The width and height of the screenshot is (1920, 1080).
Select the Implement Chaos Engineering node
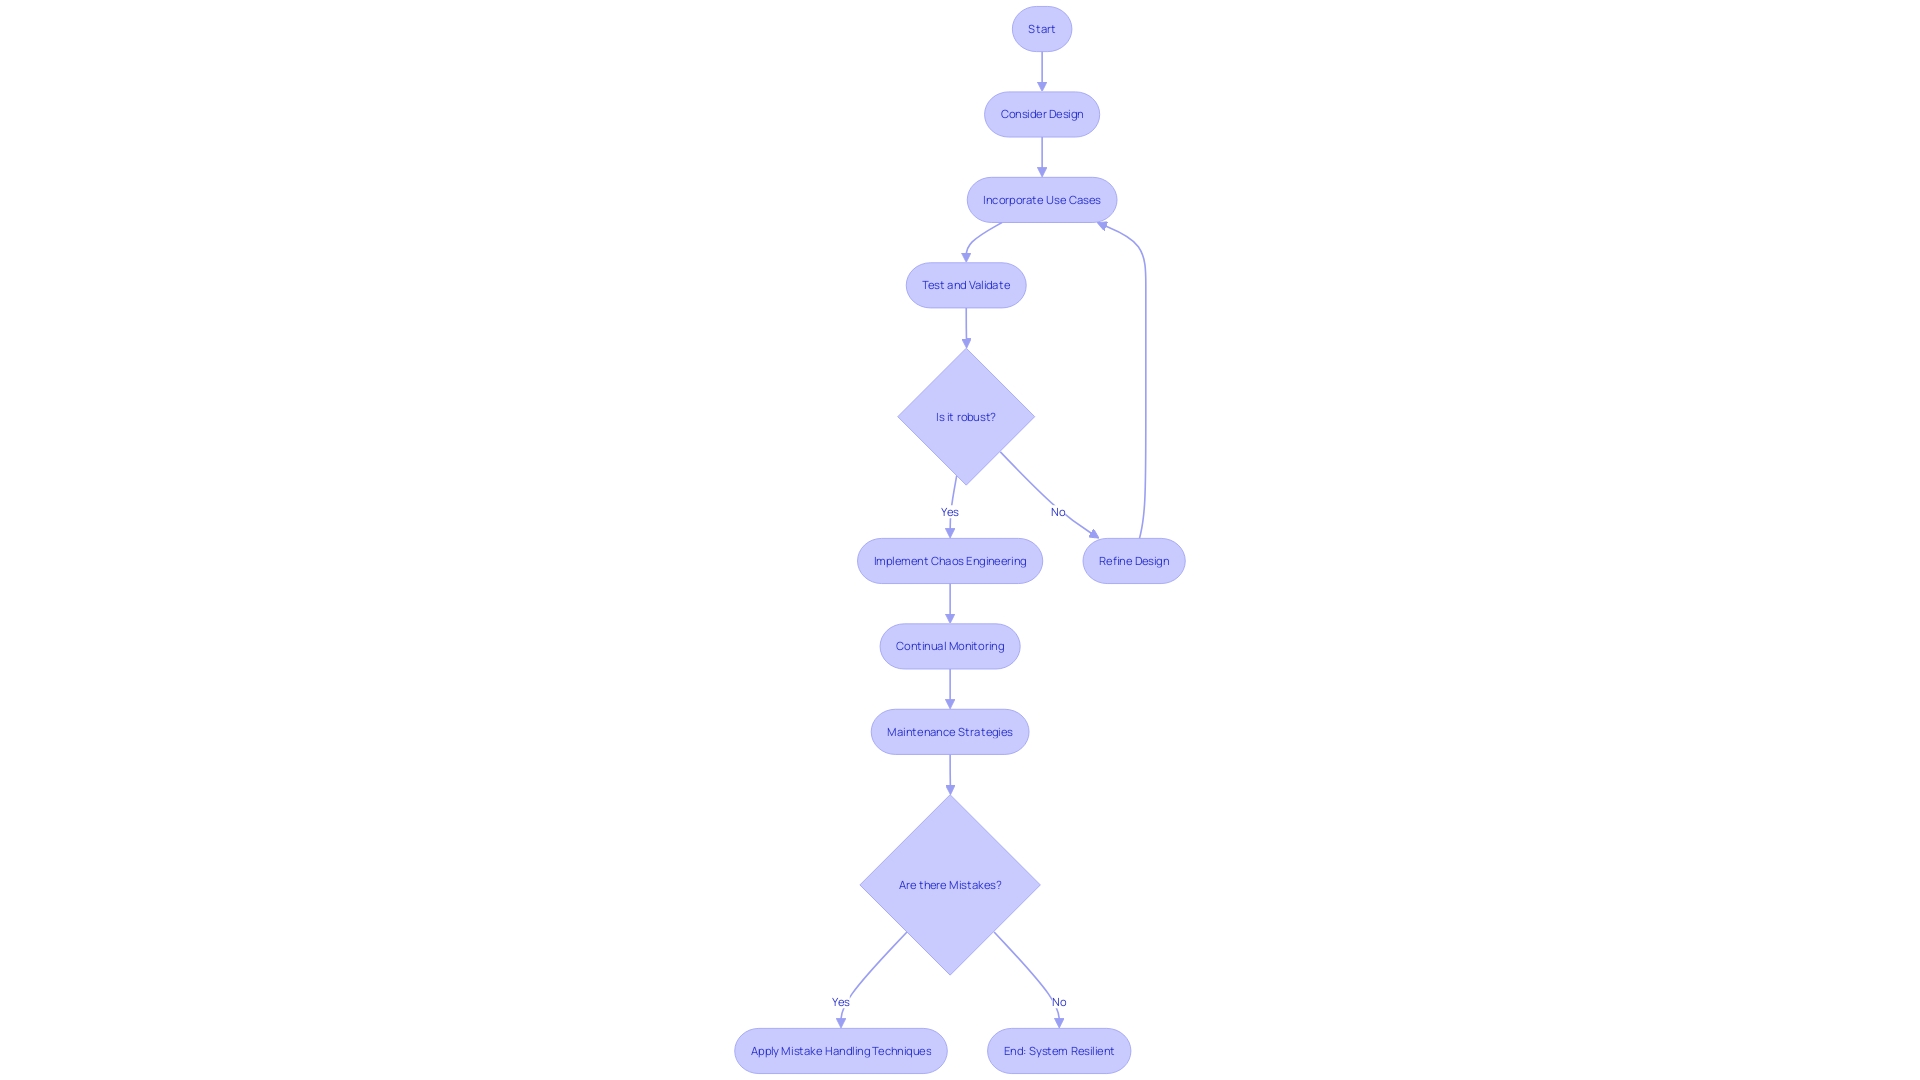(x=949, y=560)
